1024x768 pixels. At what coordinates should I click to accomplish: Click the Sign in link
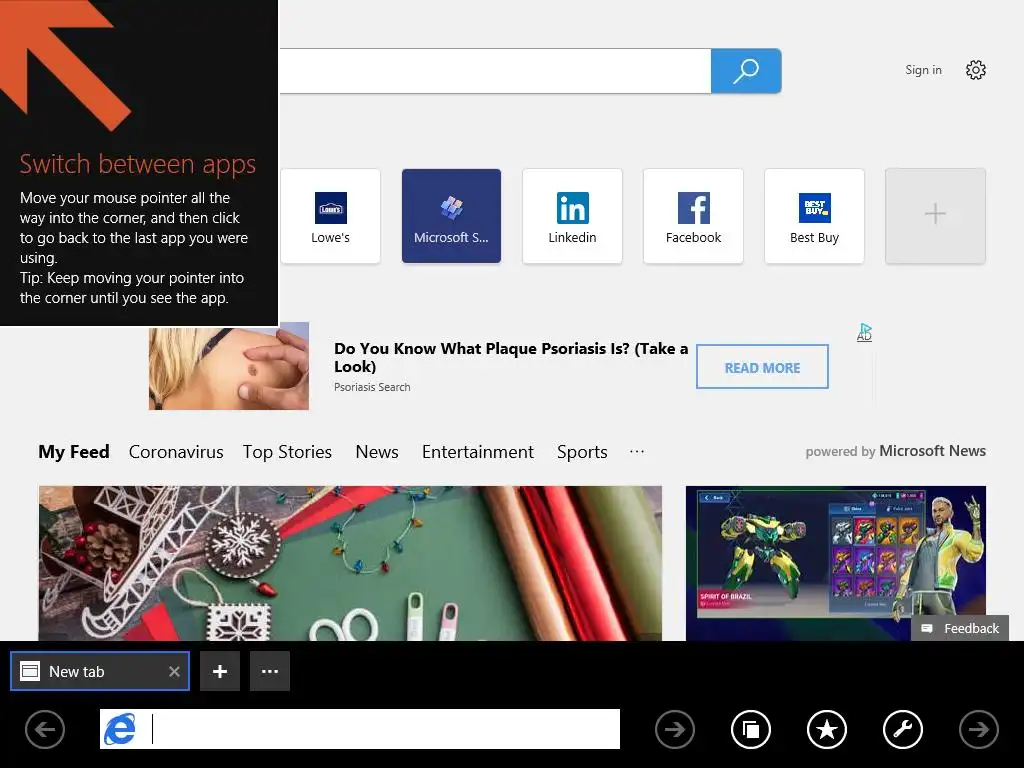tap(923, 70)
